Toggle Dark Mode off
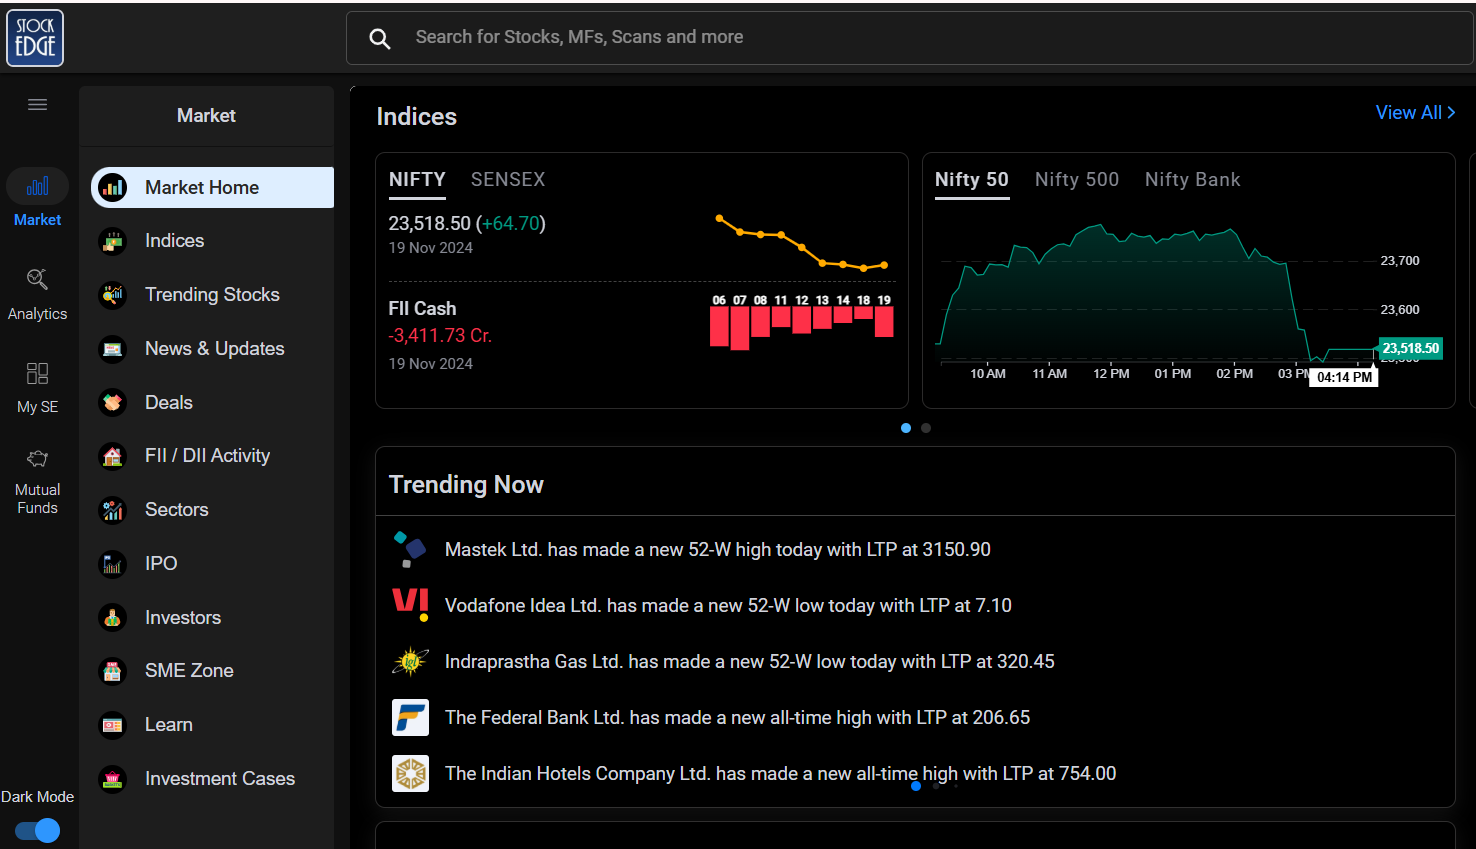Image resolution: width=1476 pixels, height=849 pixels. click(36, 831)
